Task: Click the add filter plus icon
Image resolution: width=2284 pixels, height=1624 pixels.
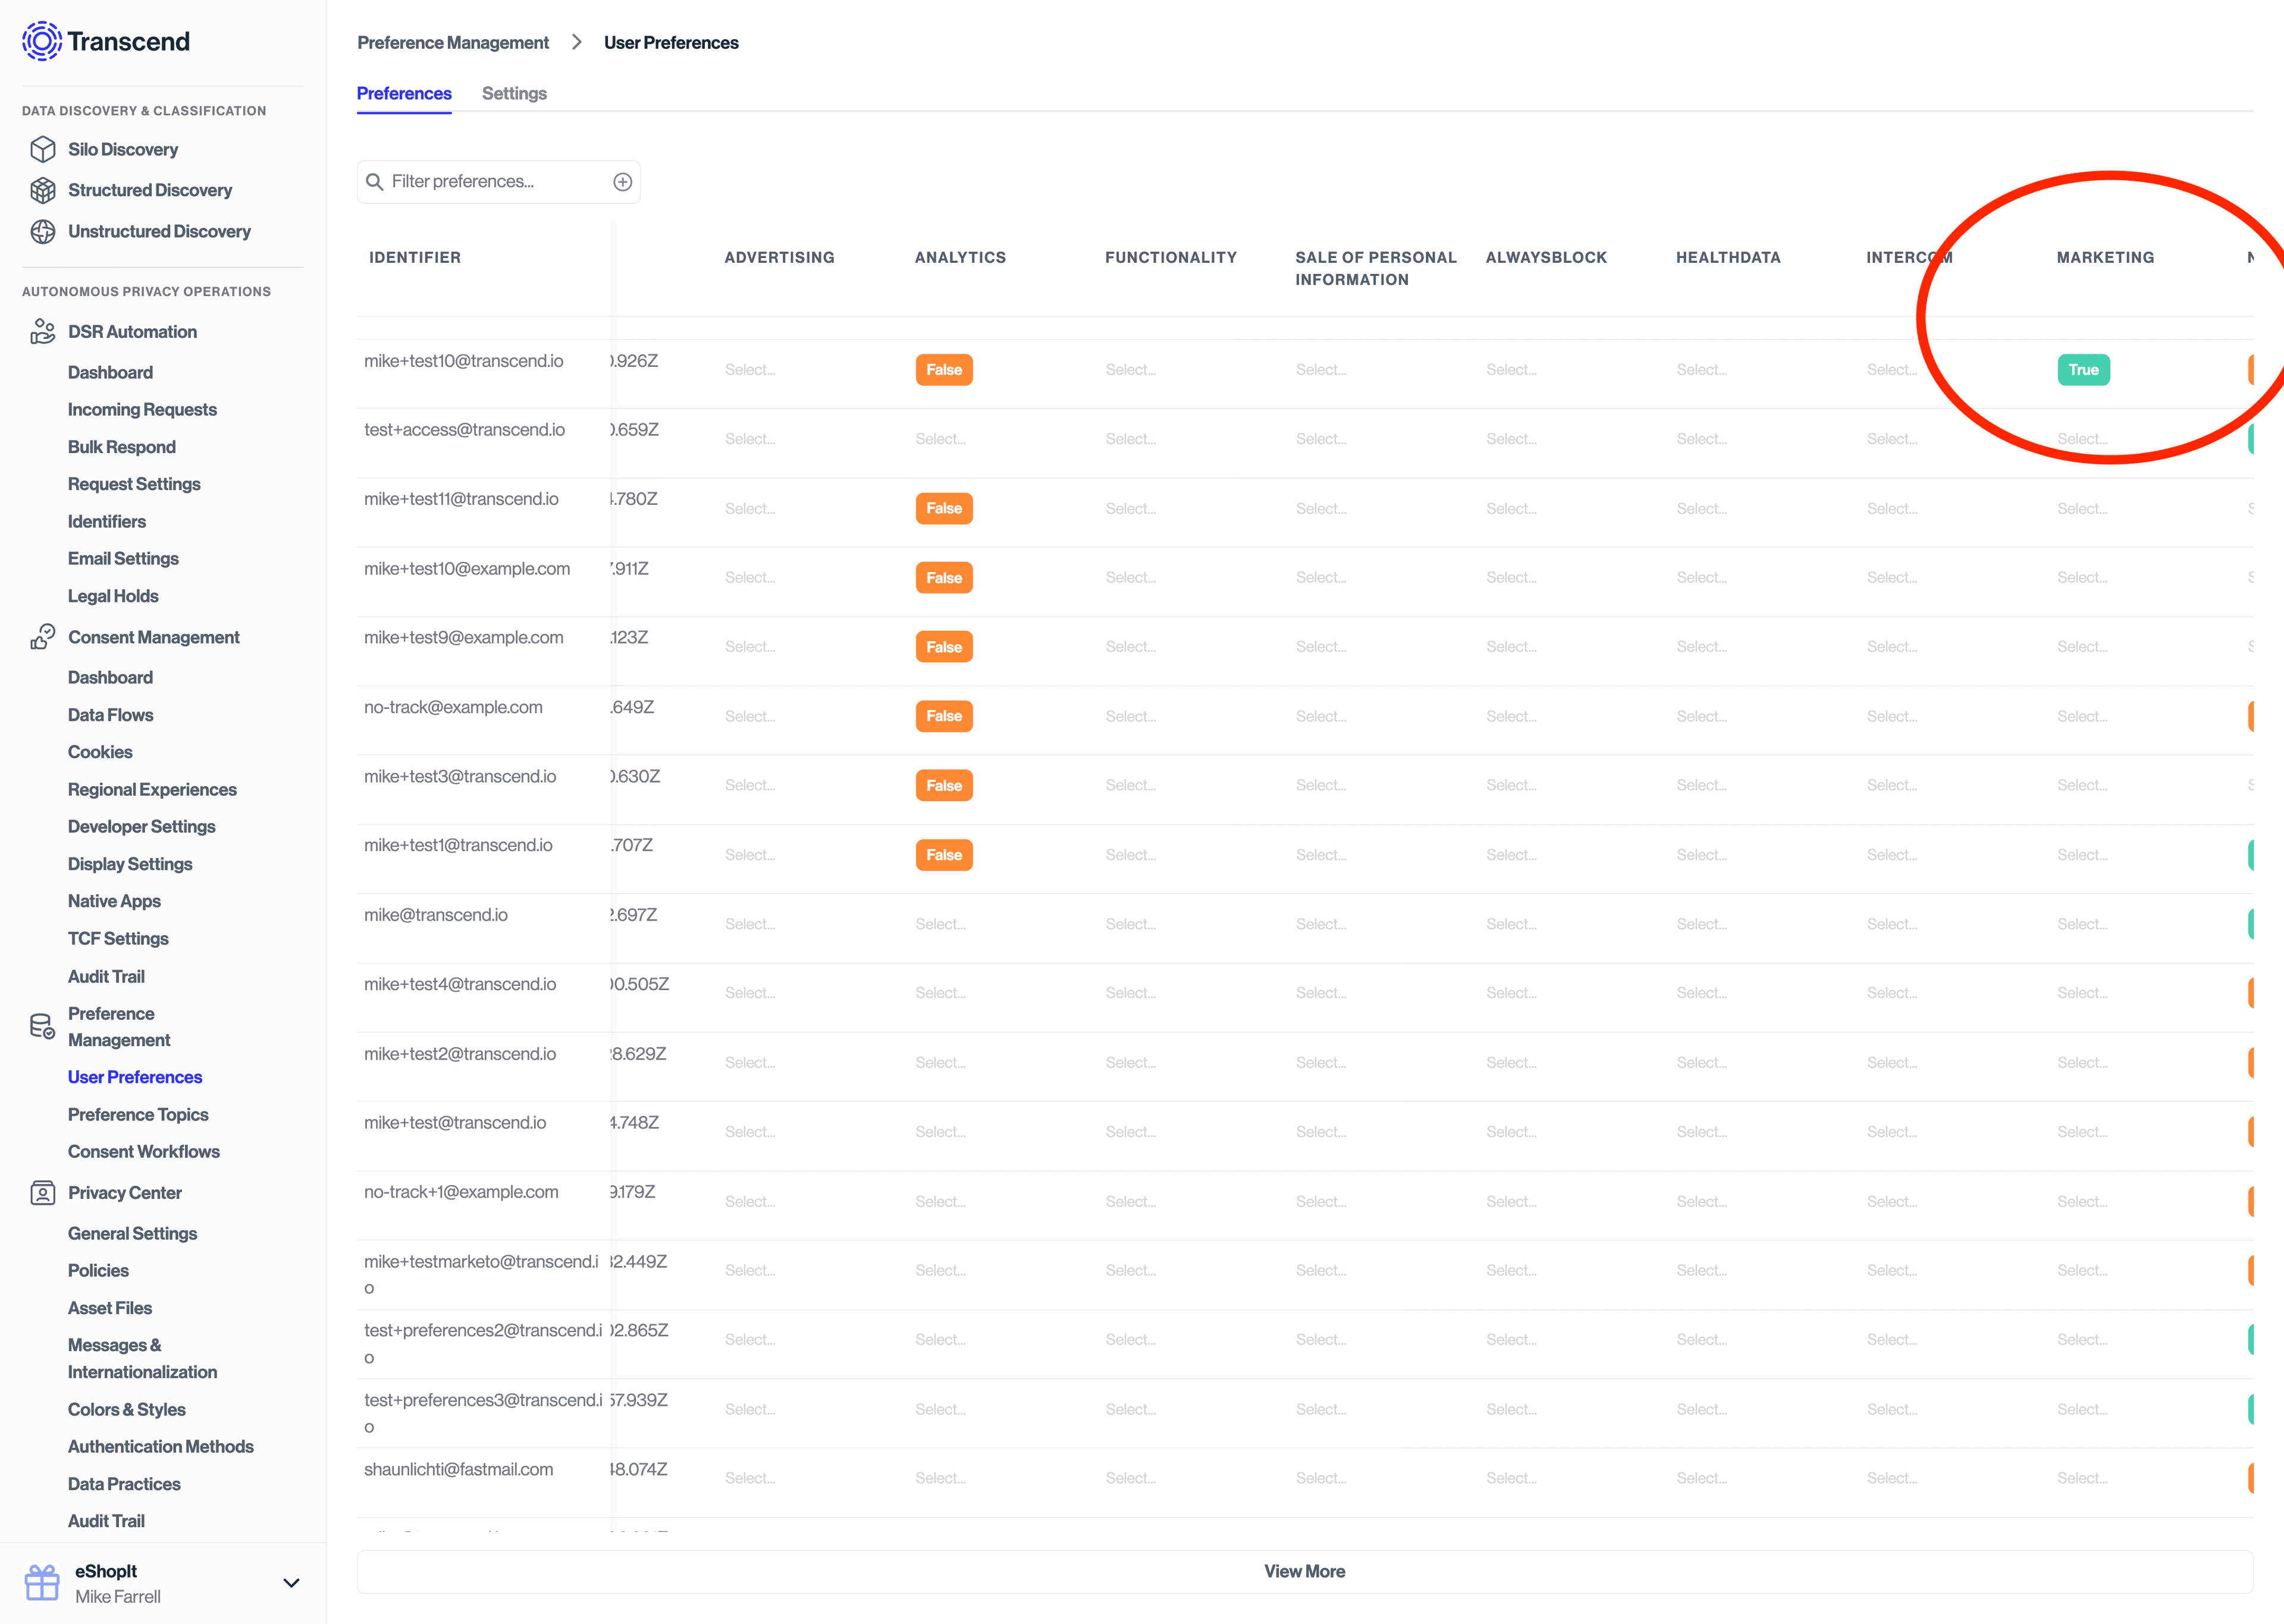Action: [622, 181]
